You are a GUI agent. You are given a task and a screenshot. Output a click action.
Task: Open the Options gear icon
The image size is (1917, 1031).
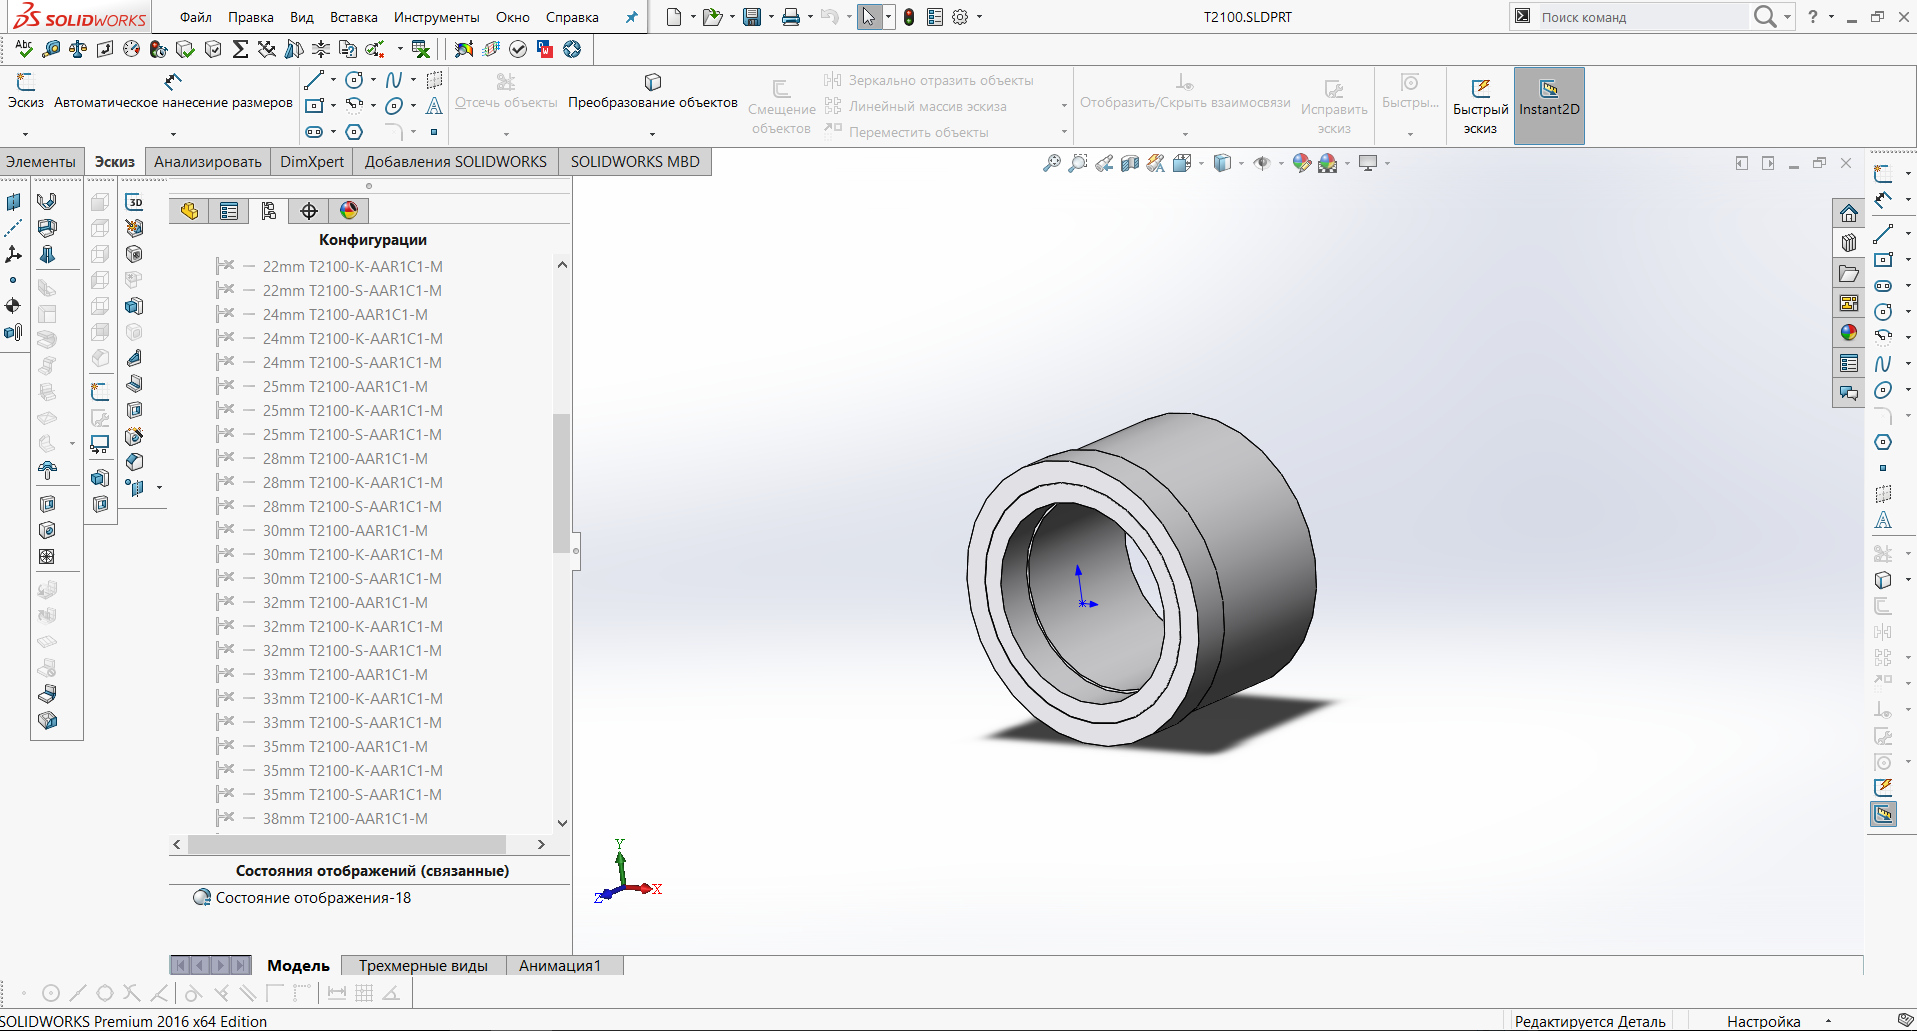(960, 17)
